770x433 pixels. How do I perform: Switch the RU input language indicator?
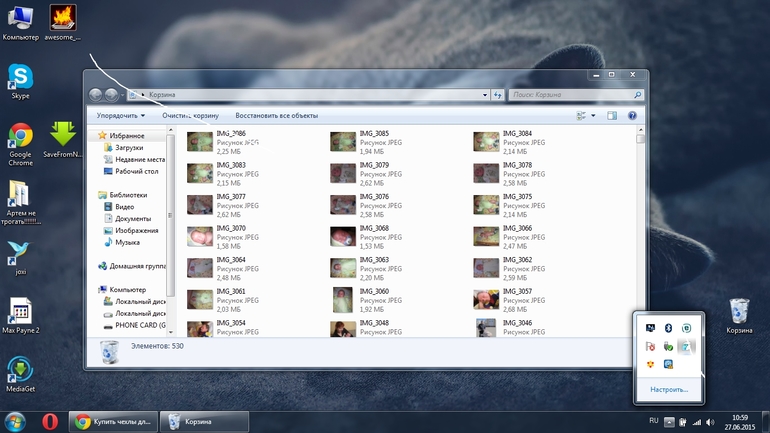pos(654,421)
